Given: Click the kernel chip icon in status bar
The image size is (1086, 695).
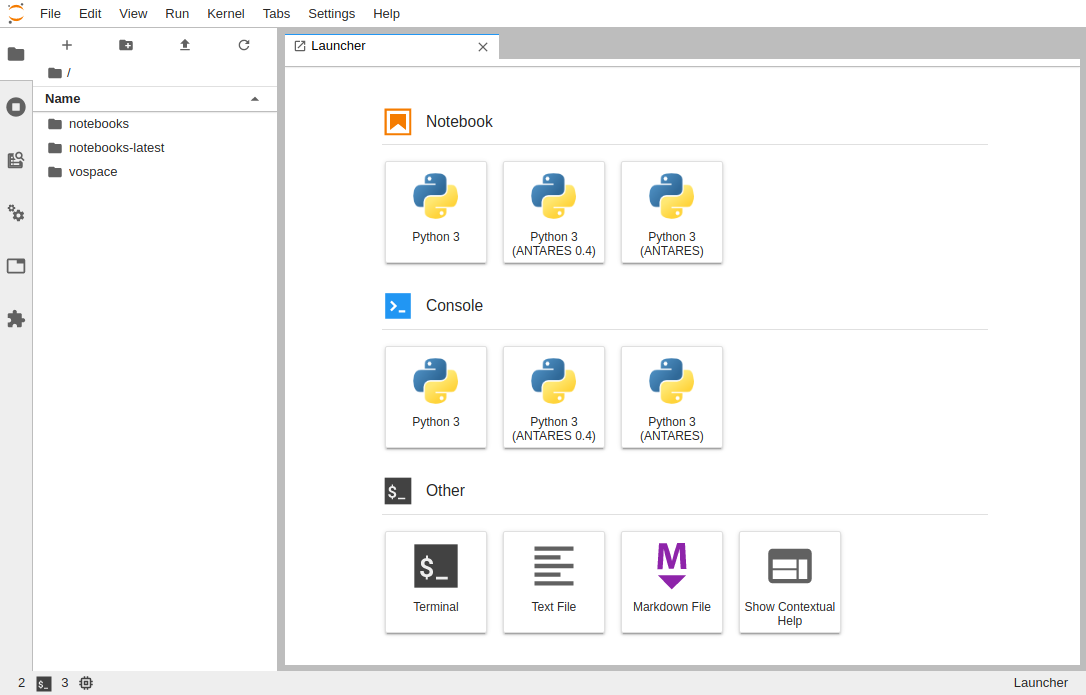Looking at the screenshot, I should tap(86, 683).
